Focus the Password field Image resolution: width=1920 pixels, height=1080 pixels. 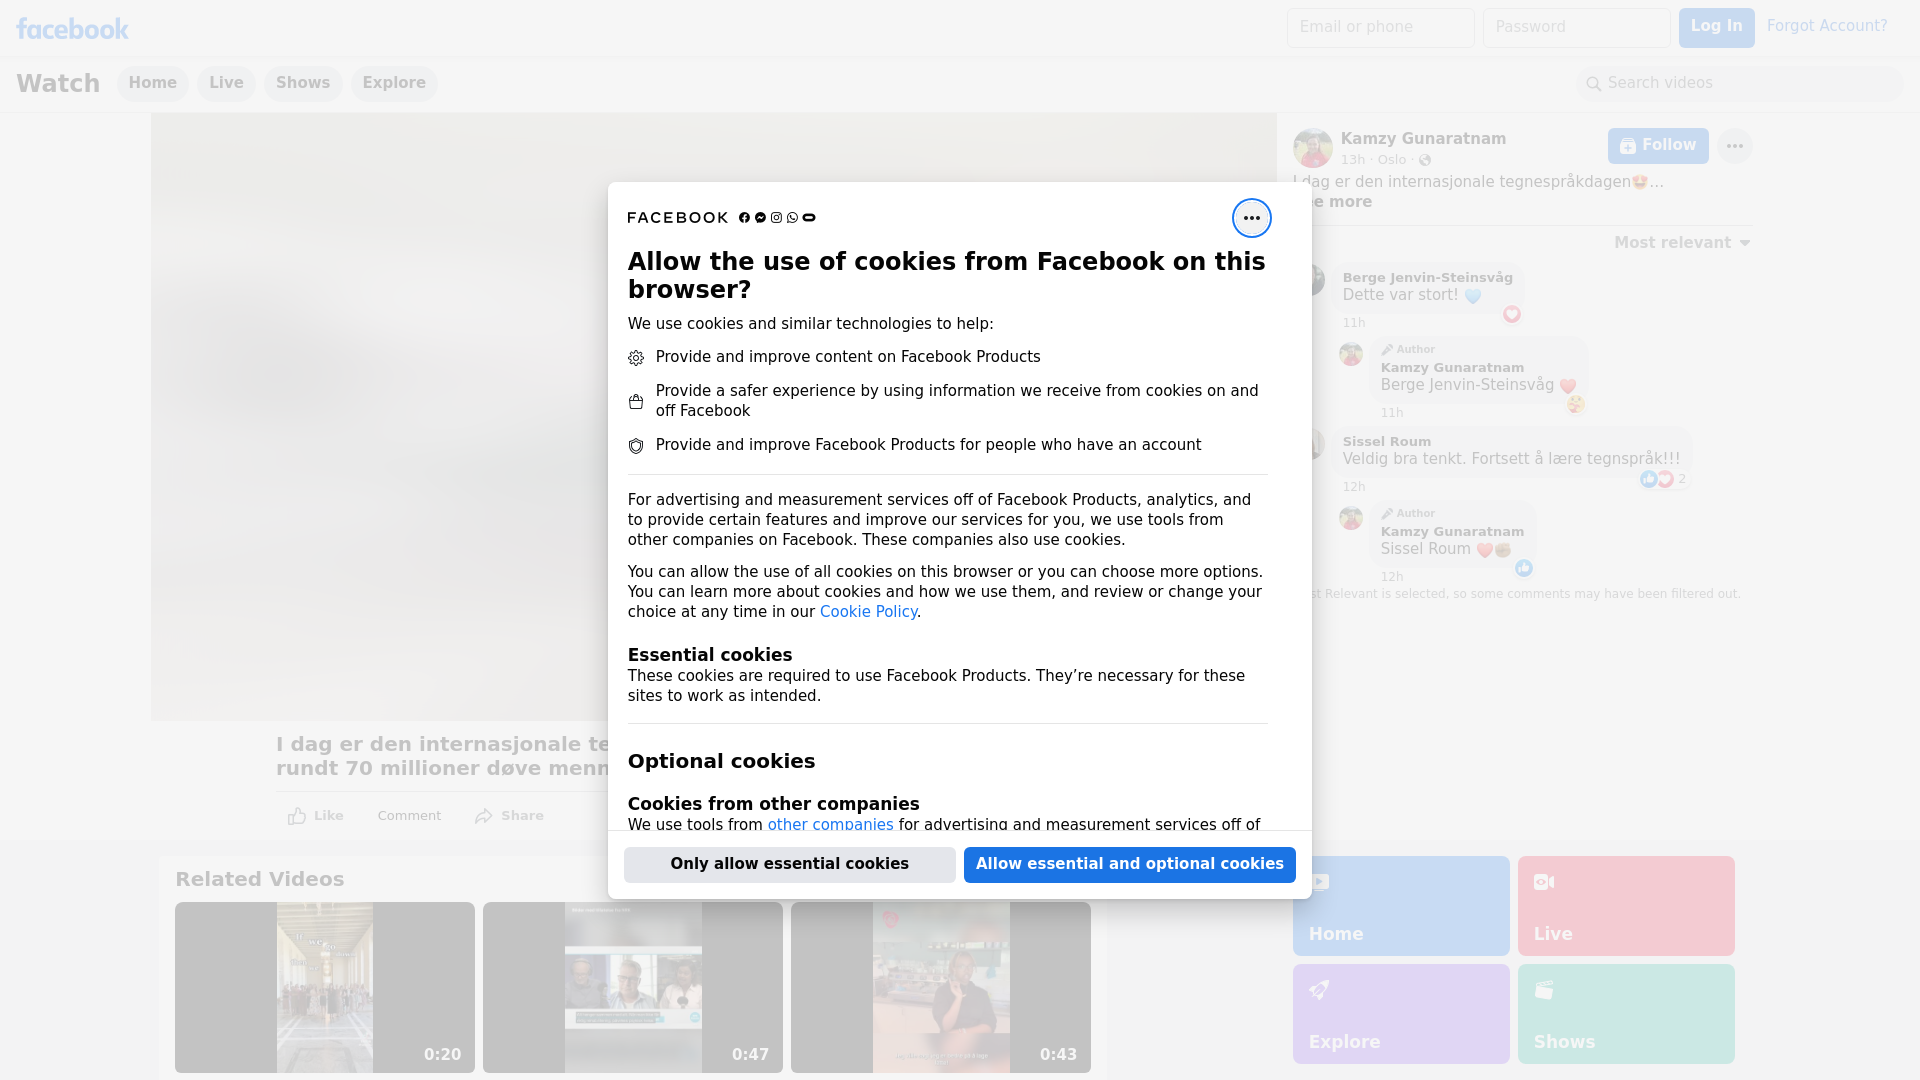coord(1576,28)
